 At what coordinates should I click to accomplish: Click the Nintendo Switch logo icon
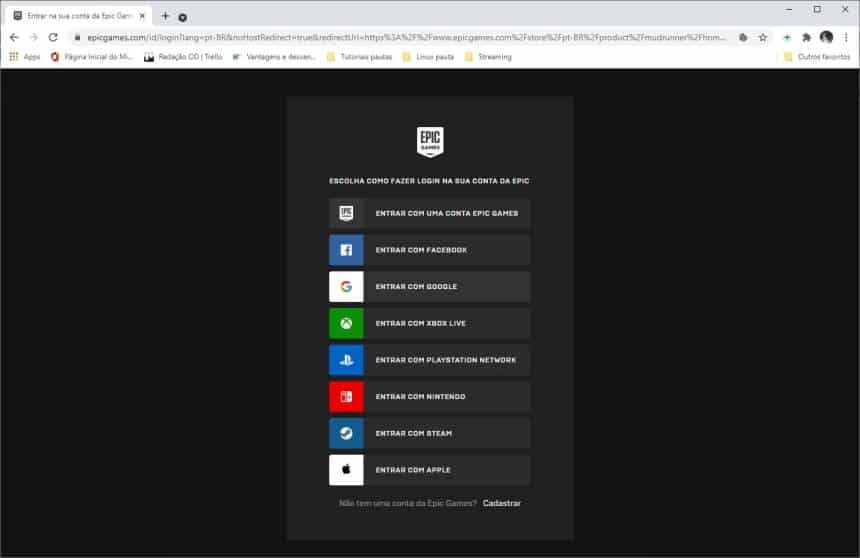(x=346, y=396)
